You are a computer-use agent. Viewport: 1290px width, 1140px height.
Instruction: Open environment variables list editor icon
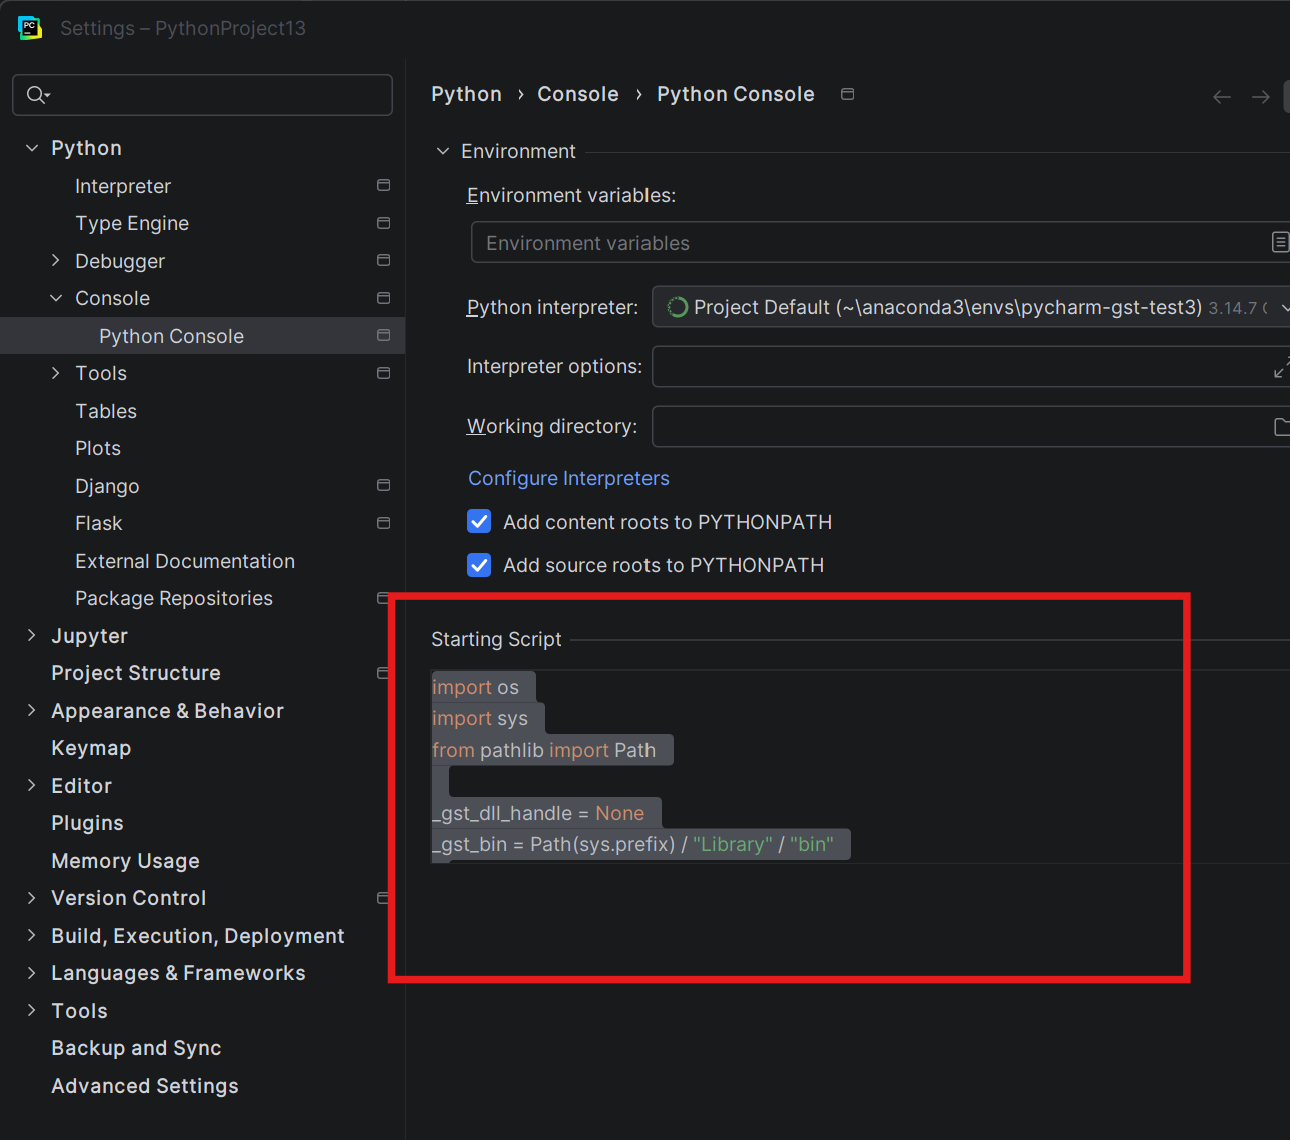tap(1279, 243)
